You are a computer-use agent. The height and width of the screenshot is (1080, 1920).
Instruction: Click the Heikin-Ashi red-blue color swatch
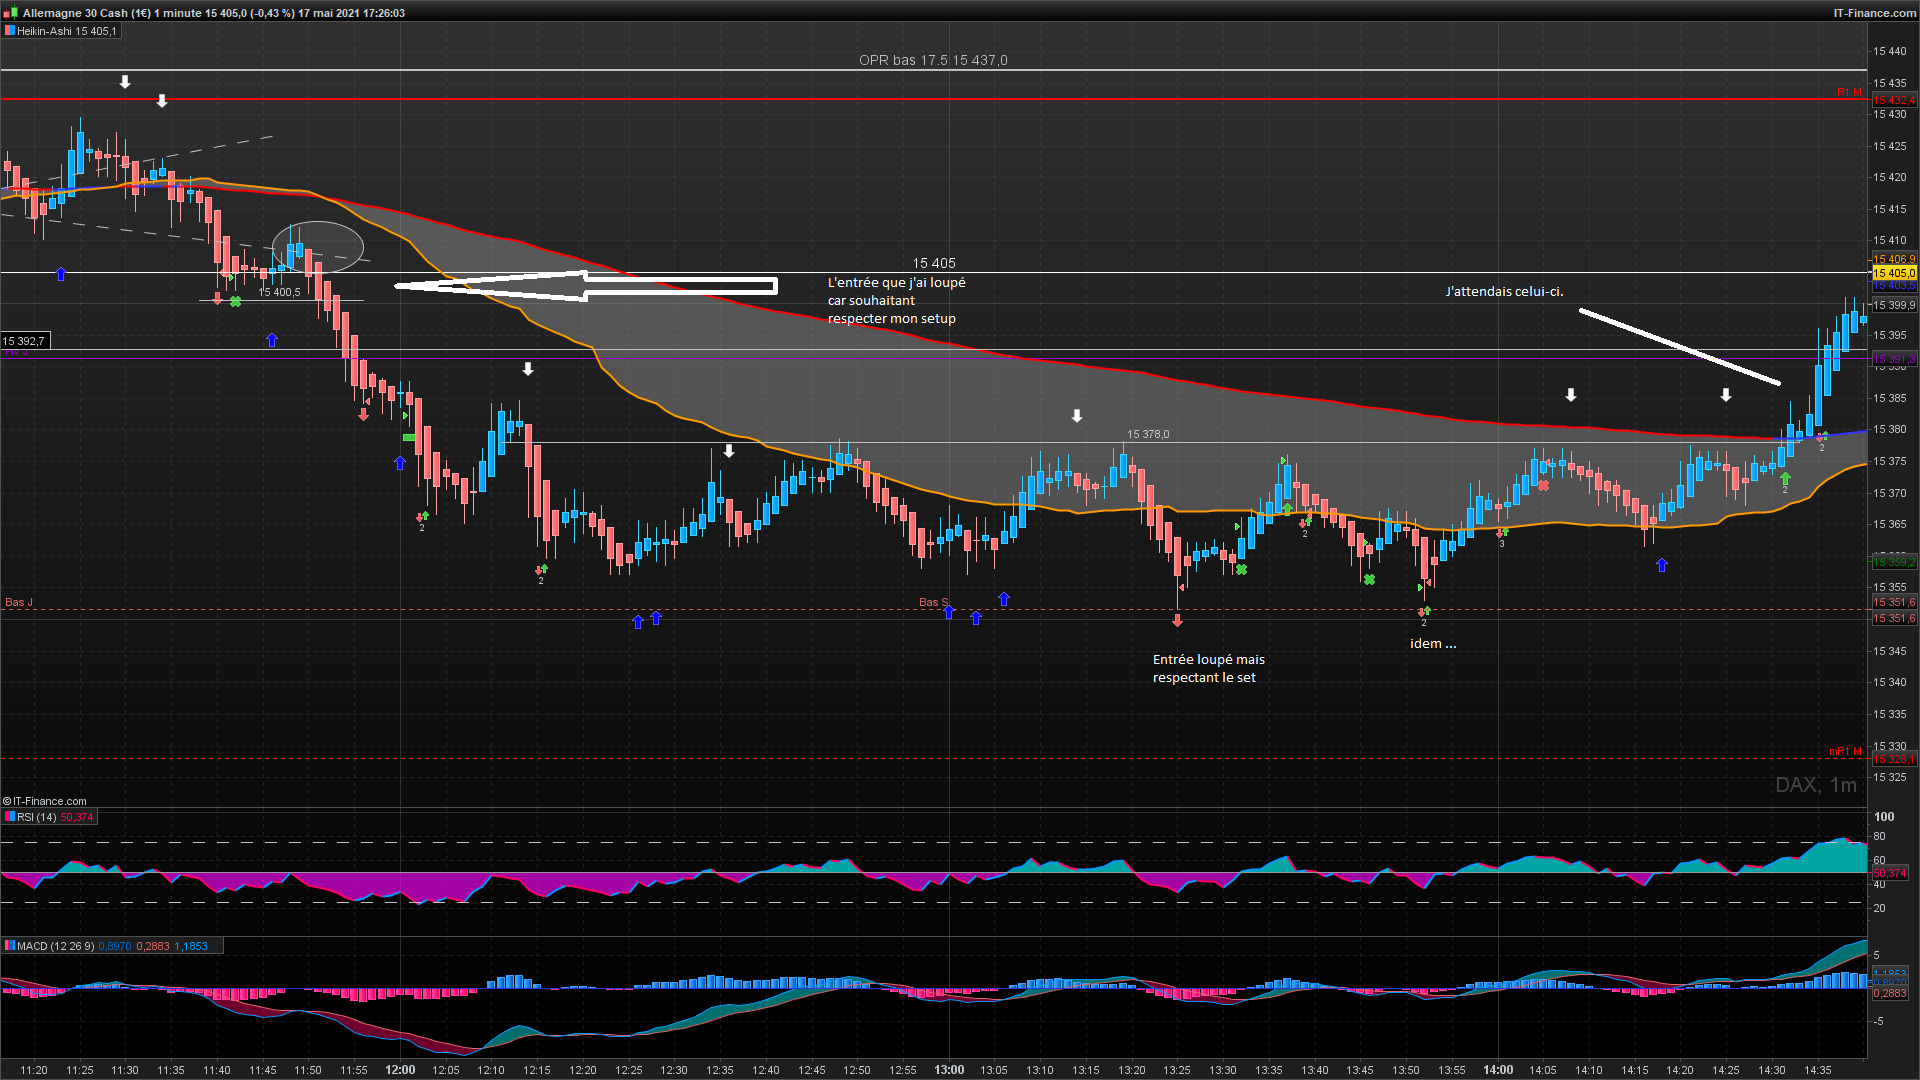(x=9, y=31)
